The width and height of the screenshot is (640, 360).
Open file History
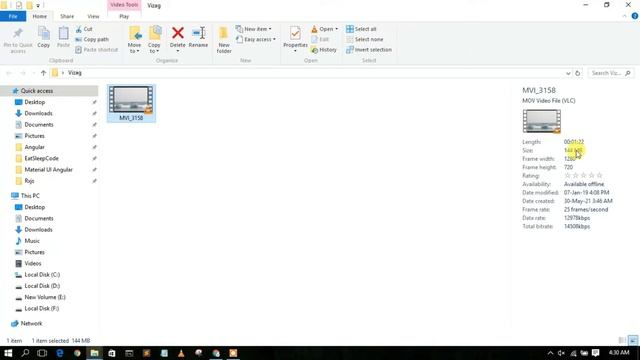point(324,49)
